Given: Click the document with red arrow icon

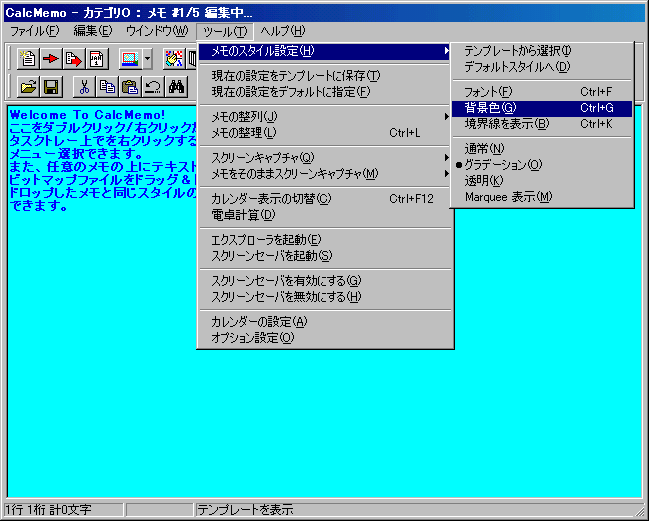Looking at the screenshot, I should 74,59.
